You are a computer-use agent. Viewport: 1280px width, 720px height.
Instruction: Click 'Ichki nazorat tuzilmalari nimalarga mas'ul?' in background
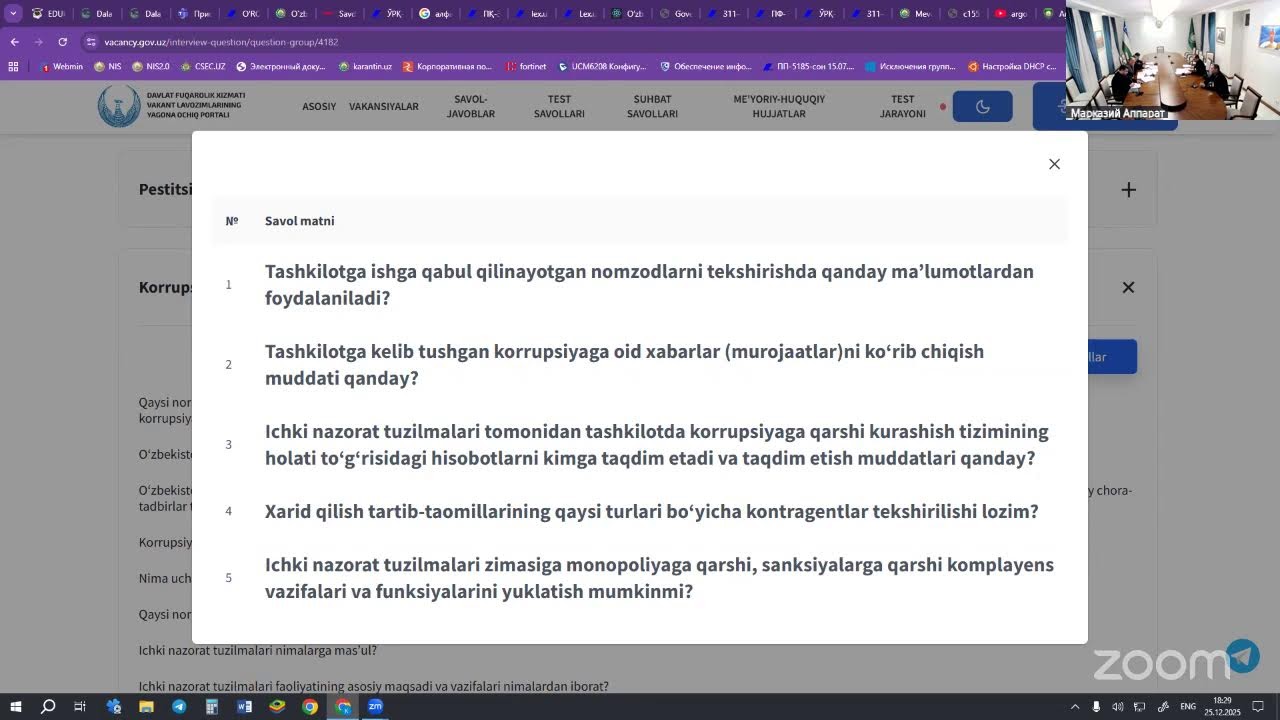258,650
